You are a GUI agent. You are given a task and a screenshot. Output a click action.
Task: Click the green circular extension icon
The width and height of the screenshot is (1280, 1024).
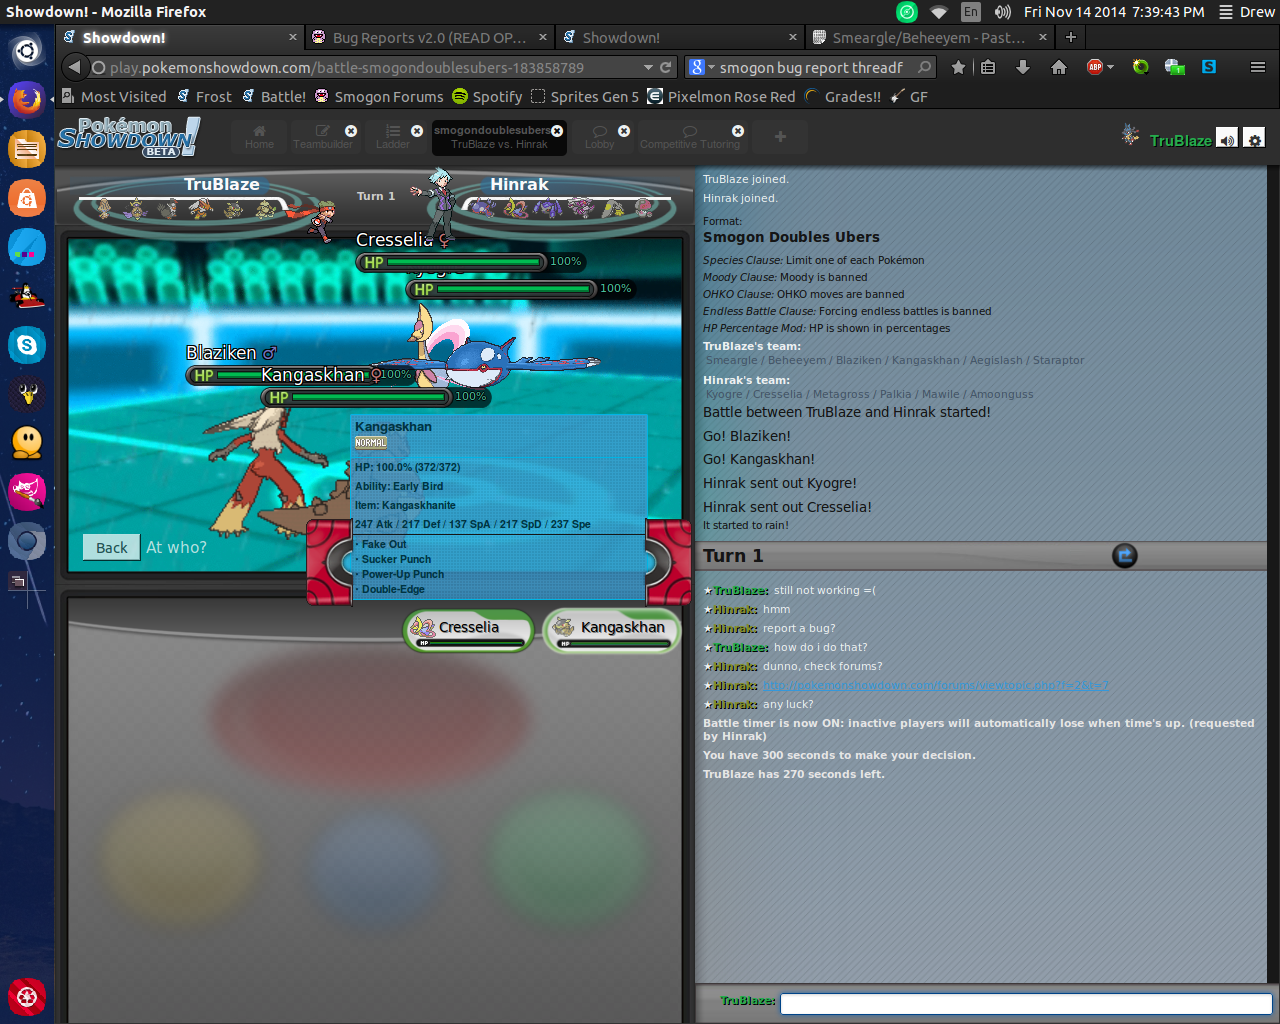coord(1140,67)
